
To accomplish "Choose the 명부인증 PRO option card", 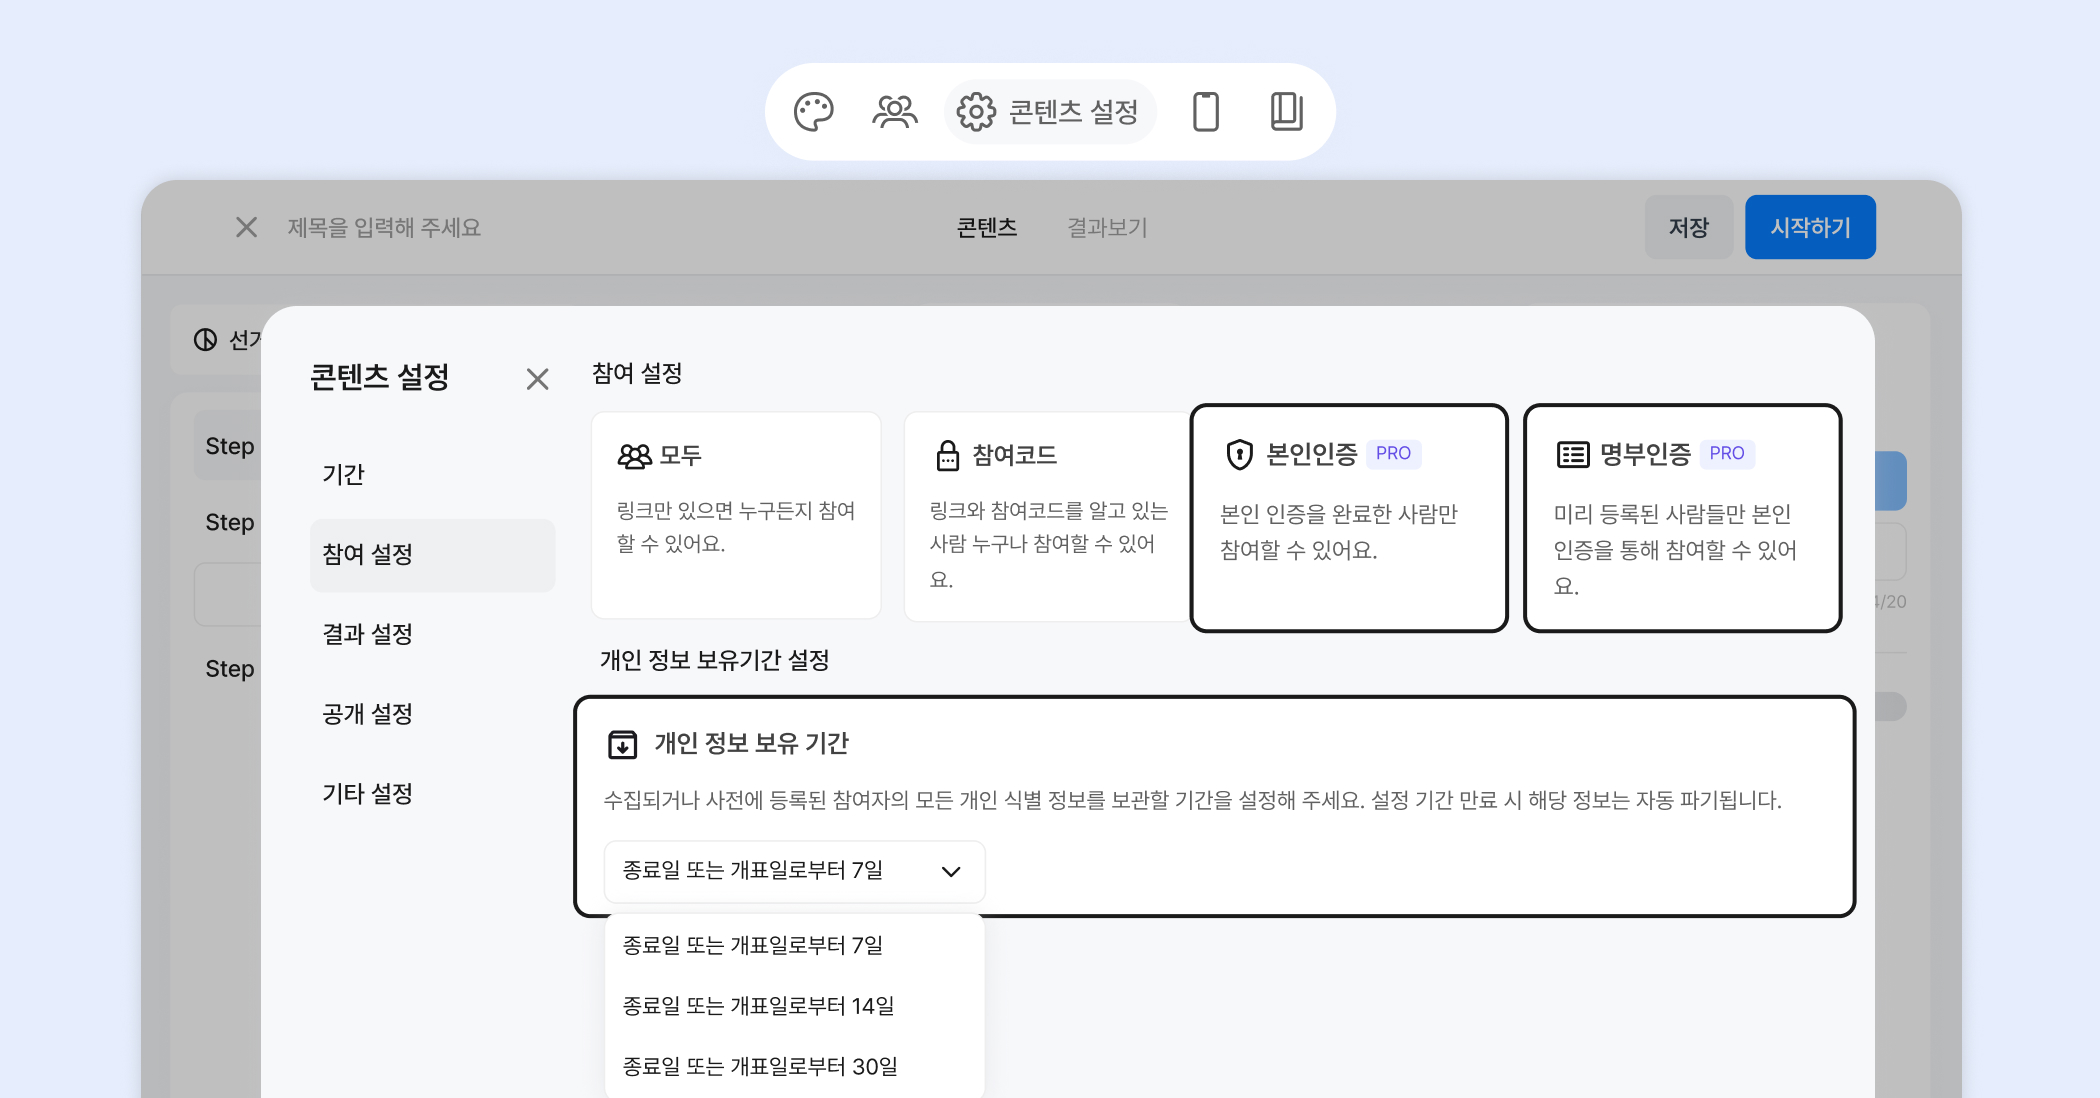I will coord(1682,518).
